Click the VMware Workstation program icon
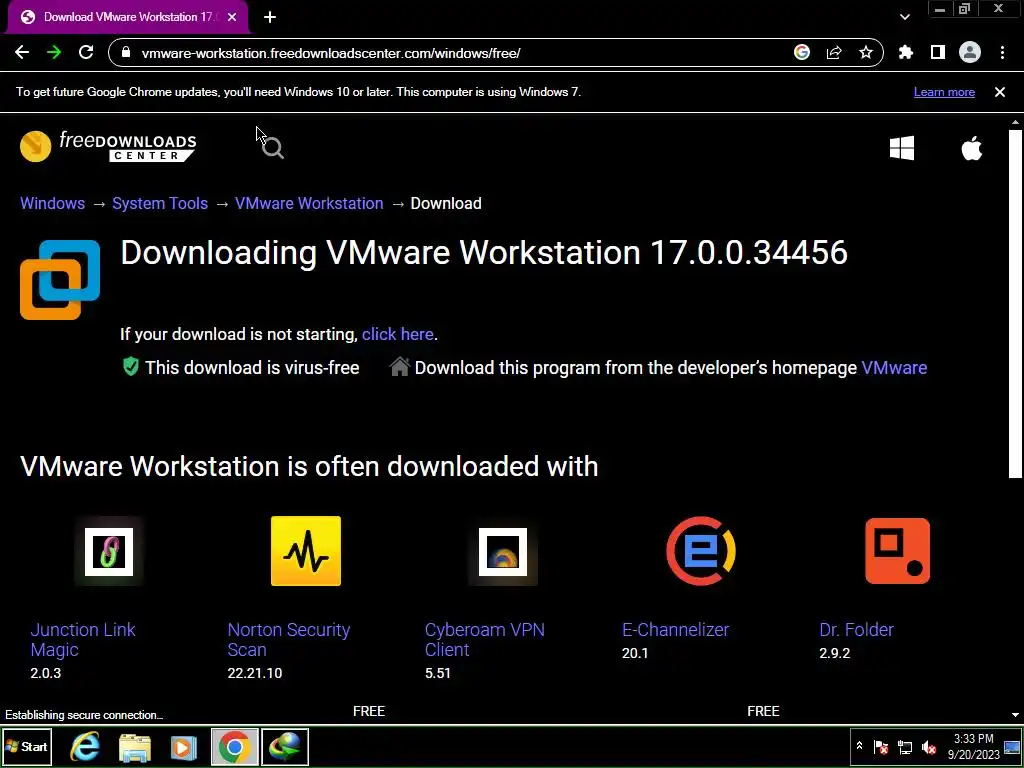 click(60, 280)
